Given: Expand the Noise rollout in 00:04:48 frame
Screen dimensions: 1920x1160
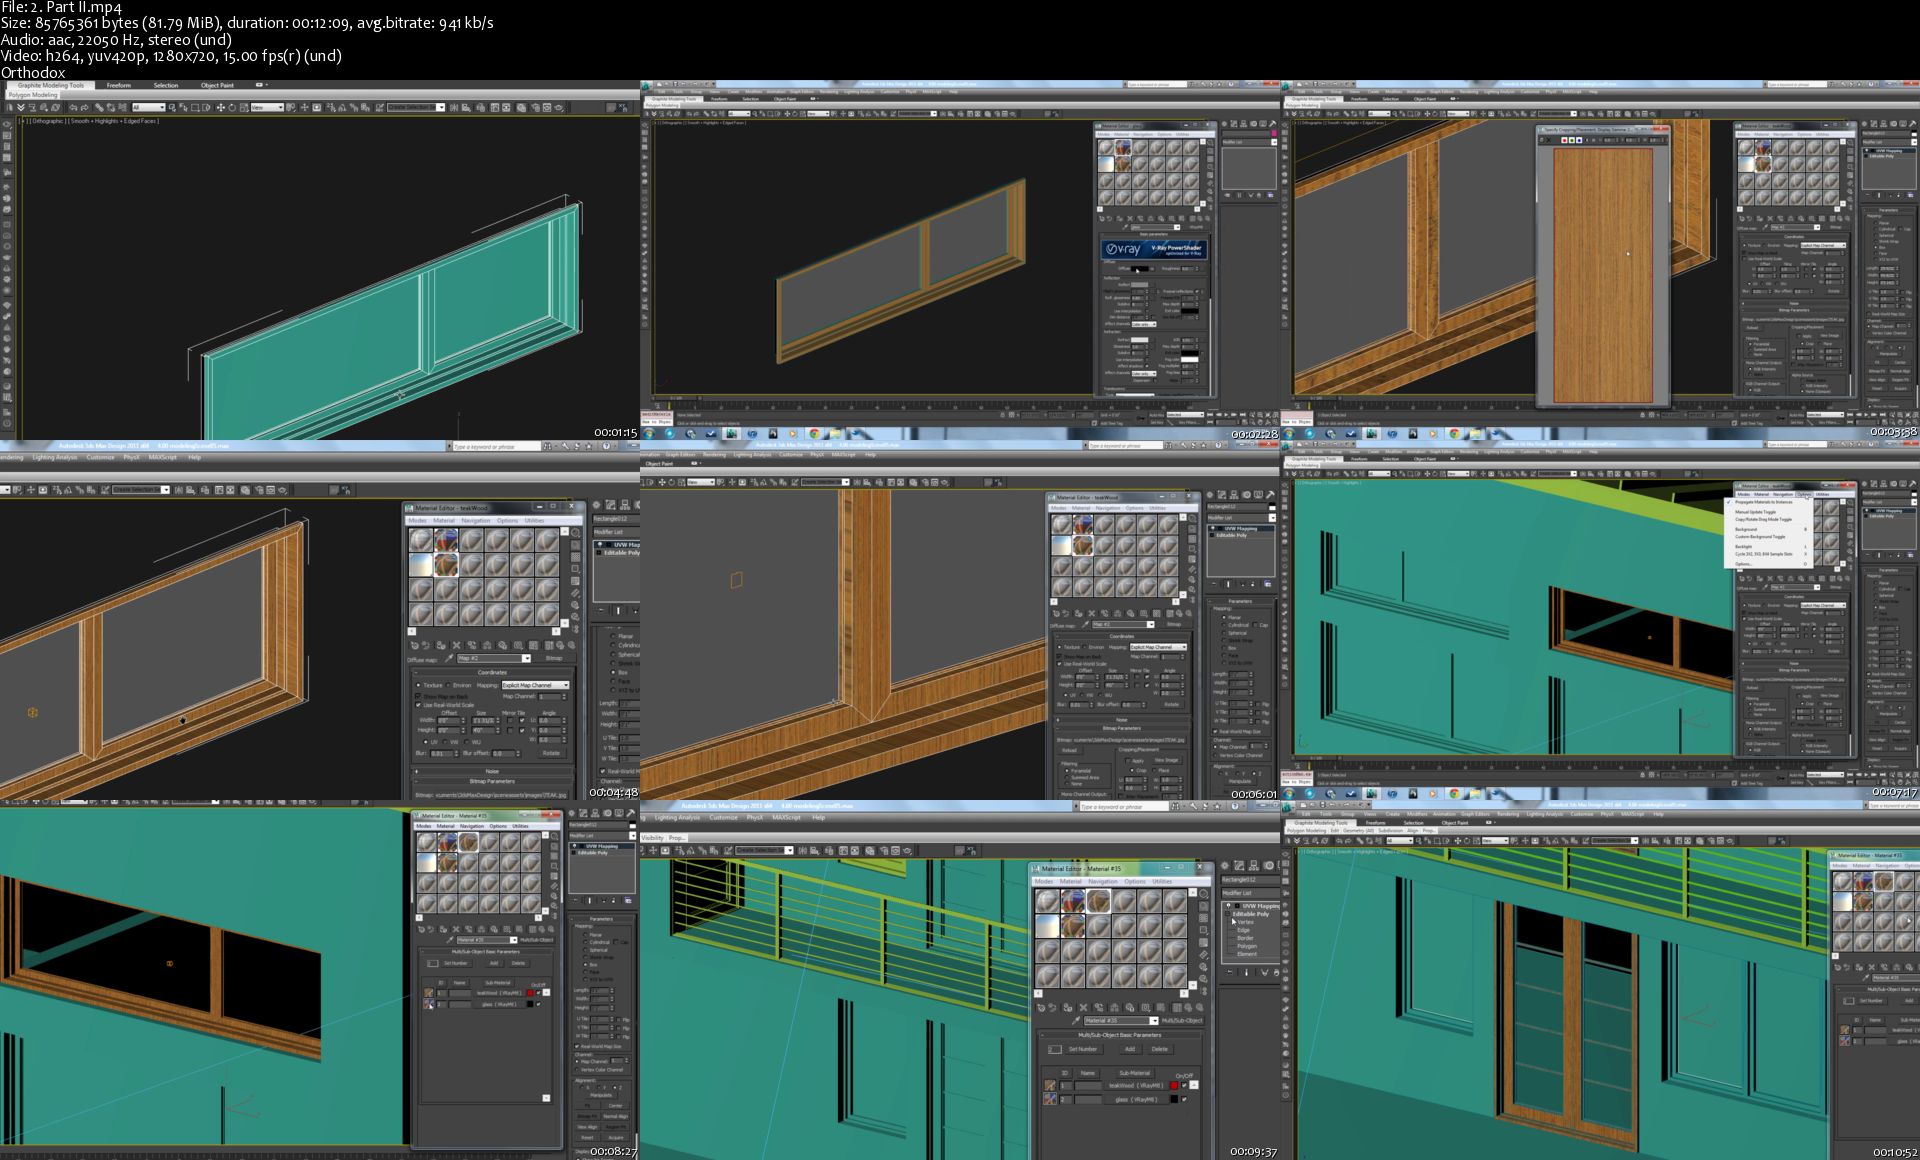Looking at the screenshot, I should 492,771.
